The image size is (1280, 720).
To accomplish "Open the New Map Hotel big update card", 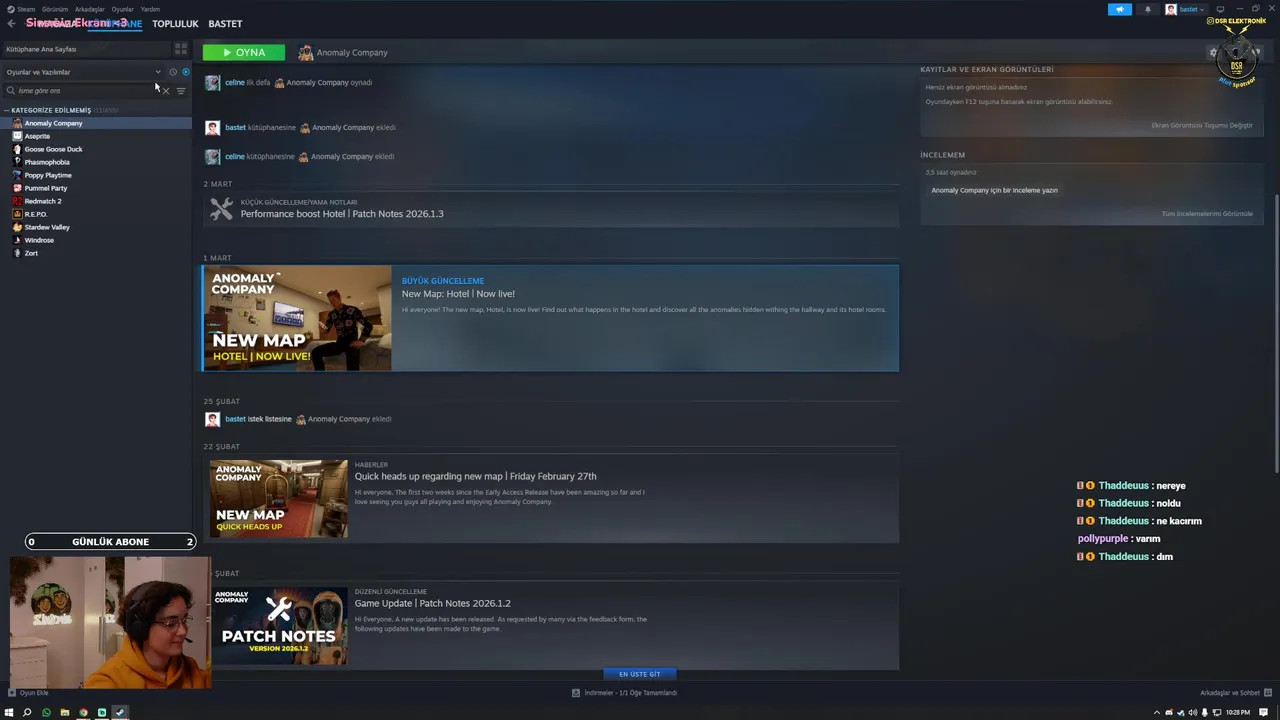I will 551,318.
